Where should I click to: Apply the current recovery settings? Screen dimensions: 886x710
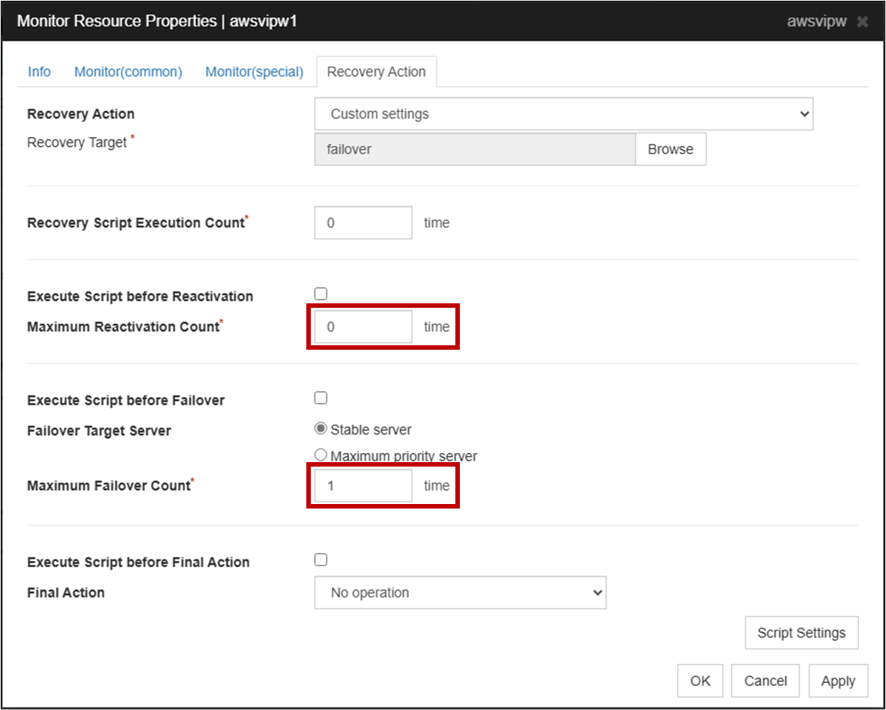pyautogui.click(x=838, y=680)
